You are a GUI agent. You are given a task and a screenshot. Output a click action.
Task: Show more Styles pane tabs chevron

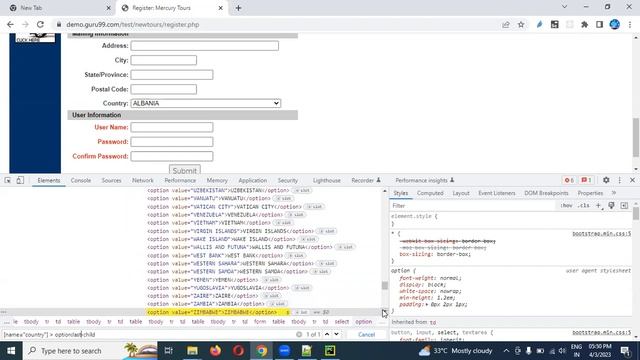pyautogui.click(x=614, y=193)
